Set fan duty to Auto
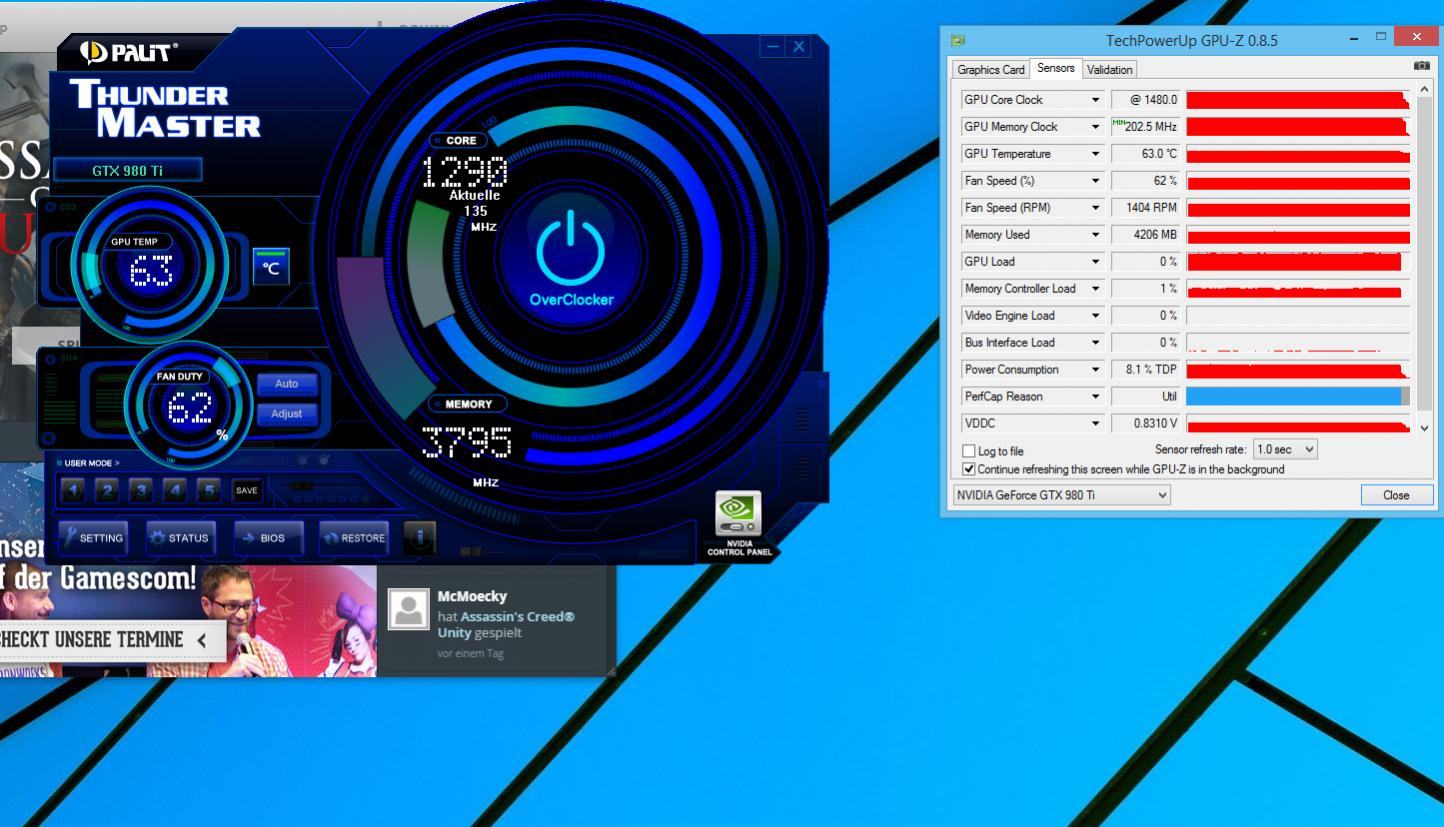 click(286, 384)
